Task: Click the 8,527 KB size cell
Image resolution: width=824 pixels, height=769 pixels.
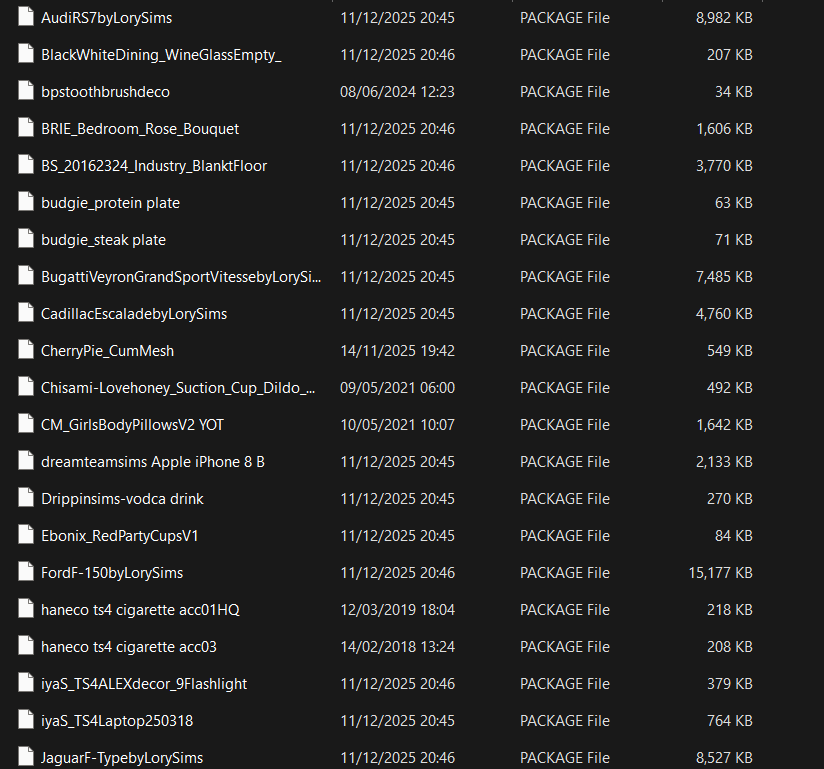Action: pos(724,757)
